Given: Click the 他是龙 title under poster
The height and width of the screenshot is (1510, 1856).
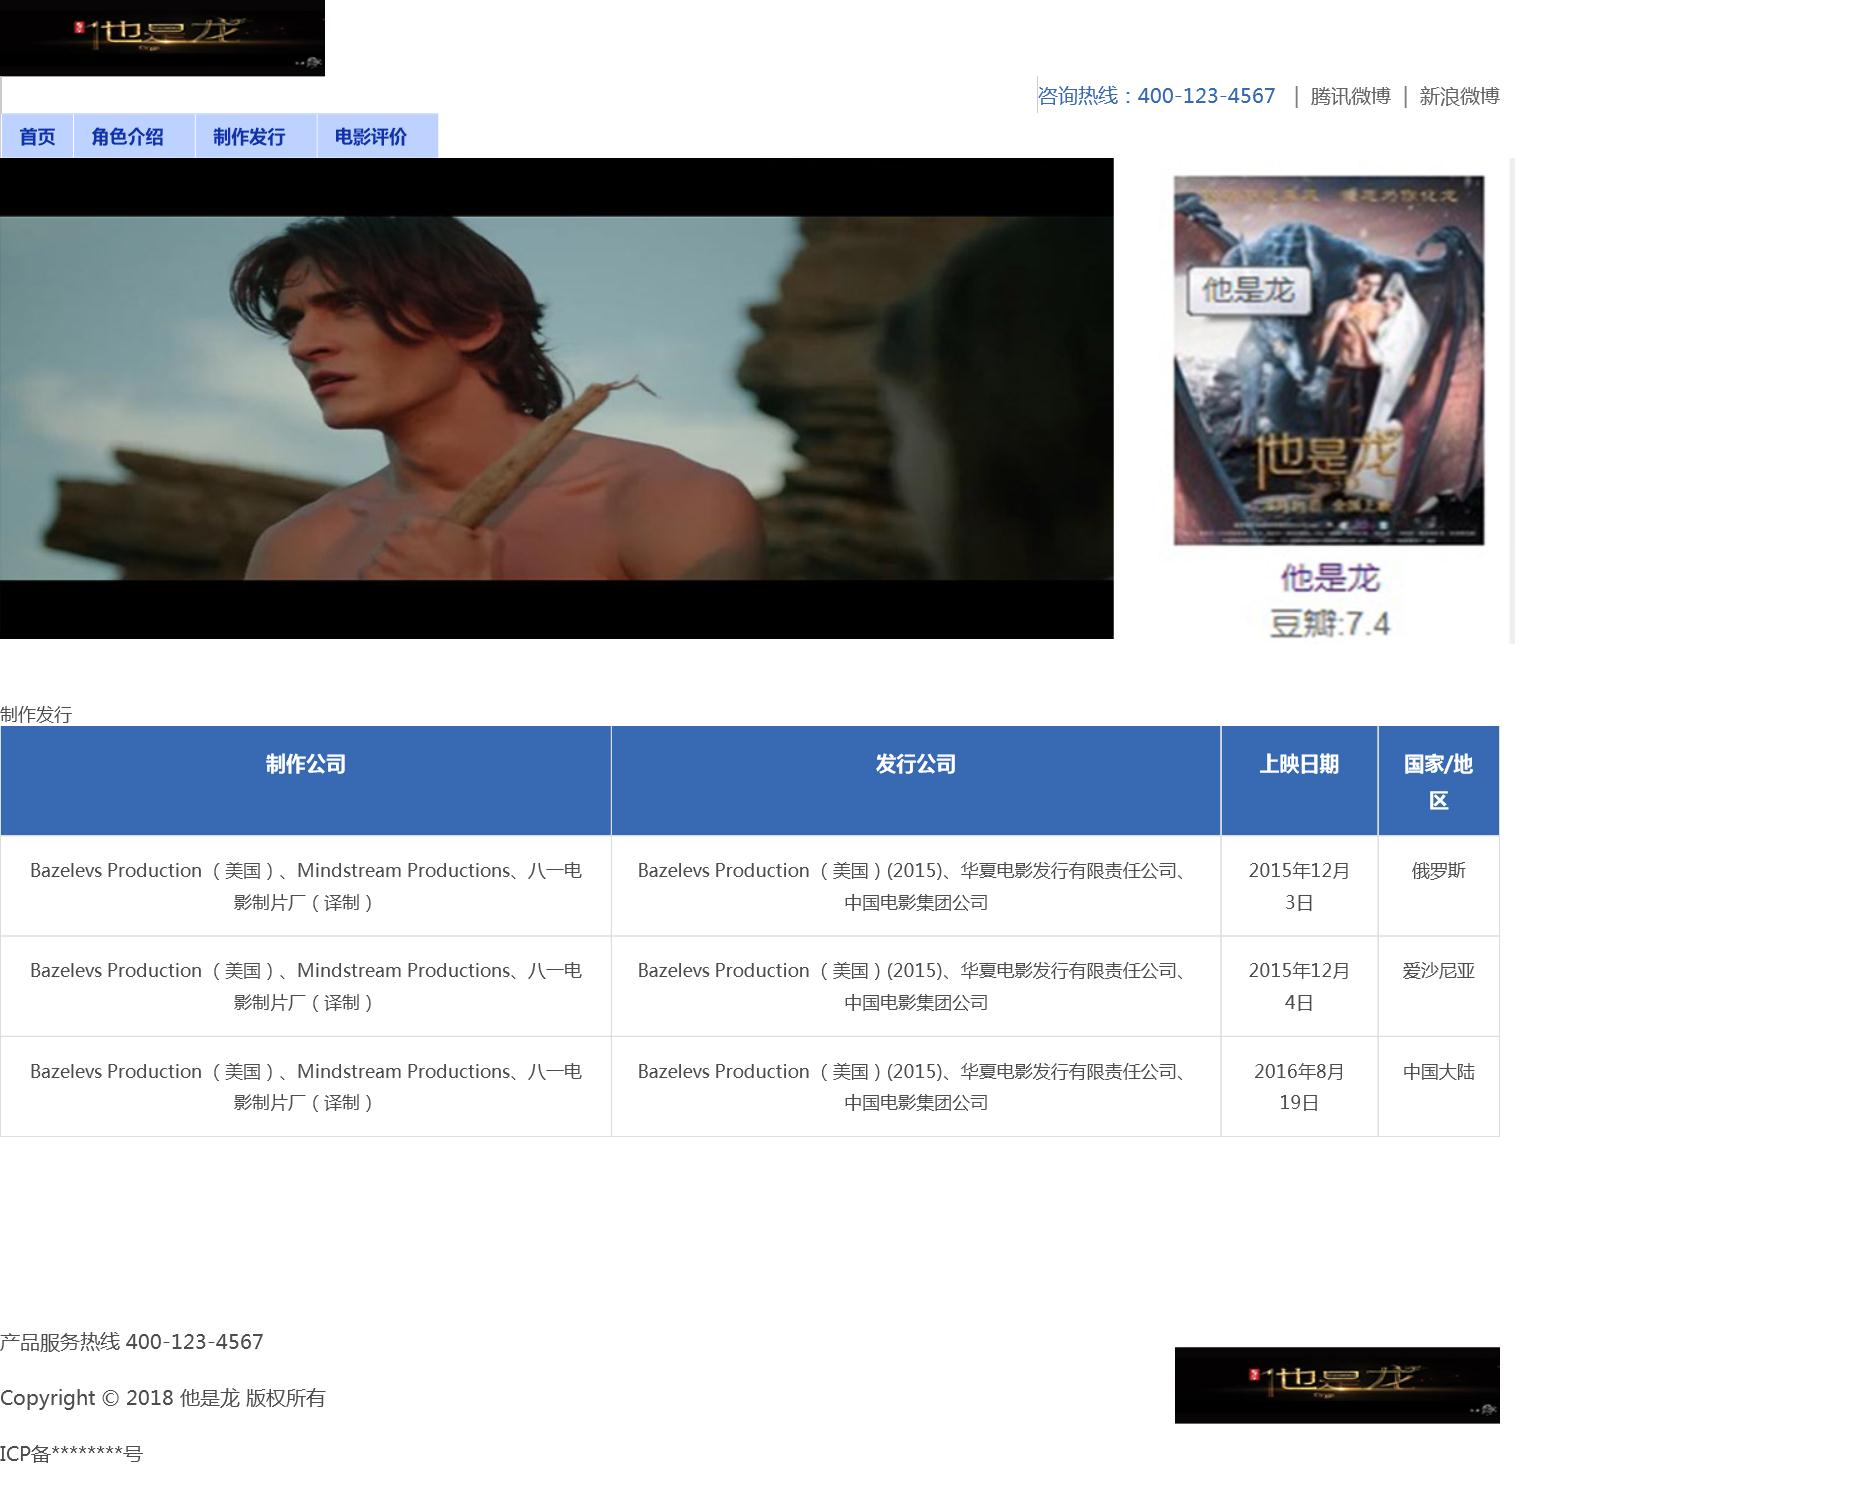Looking at the screenshot, I should 1329,578.
